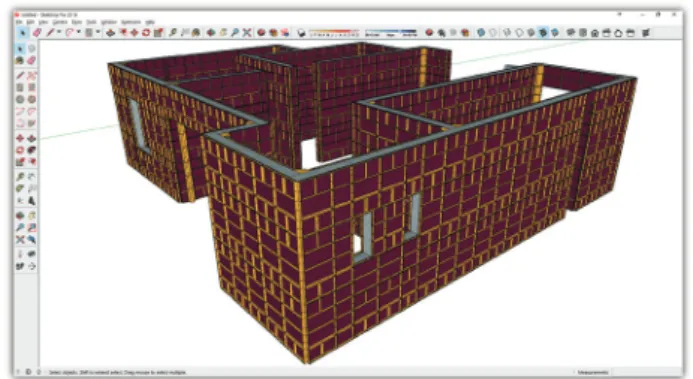Activate the Rotate tool in the top toolbar
This screenshot has width=693, height=379.
146,32
